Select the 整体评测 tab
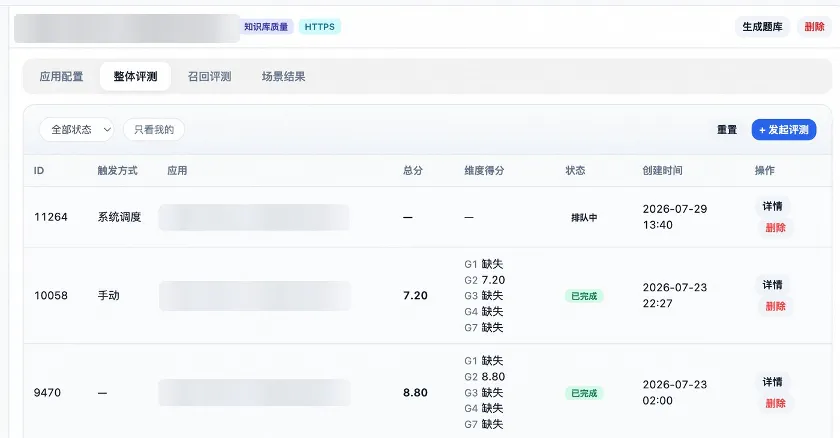The image size is (840, 438). 135,76
